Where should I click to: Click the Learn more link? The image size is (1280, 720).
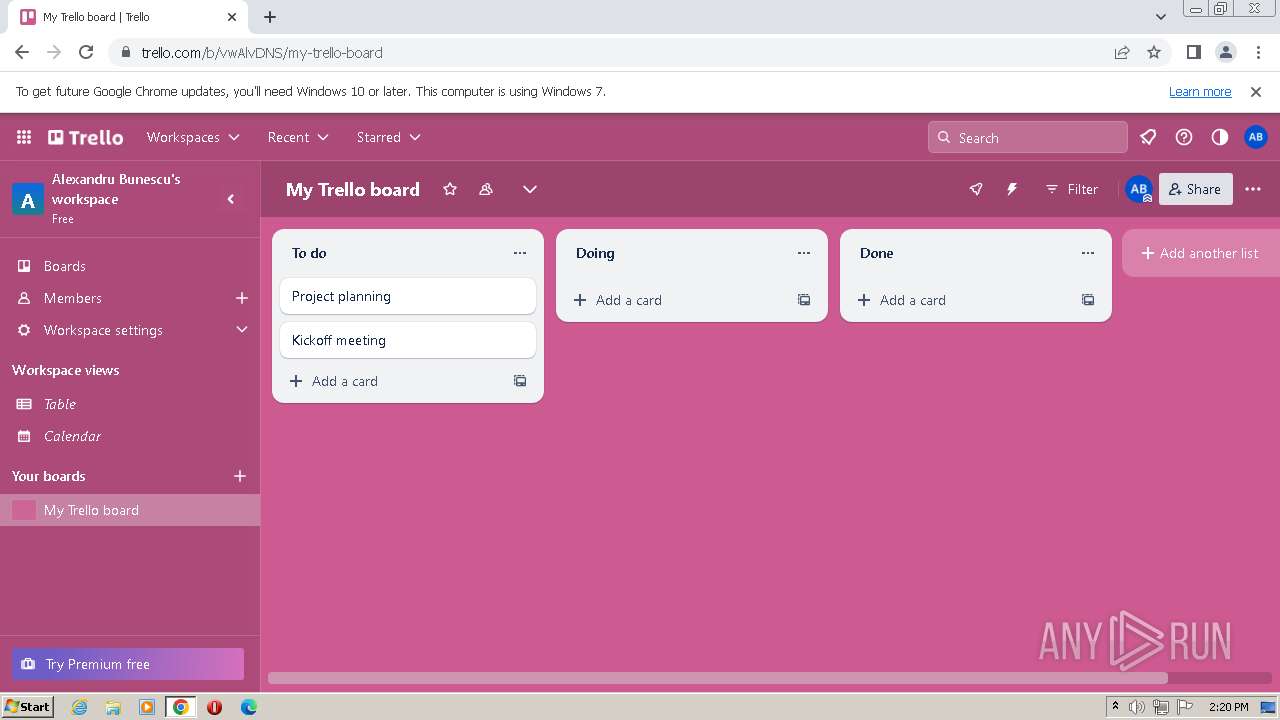coord(1200,91)
